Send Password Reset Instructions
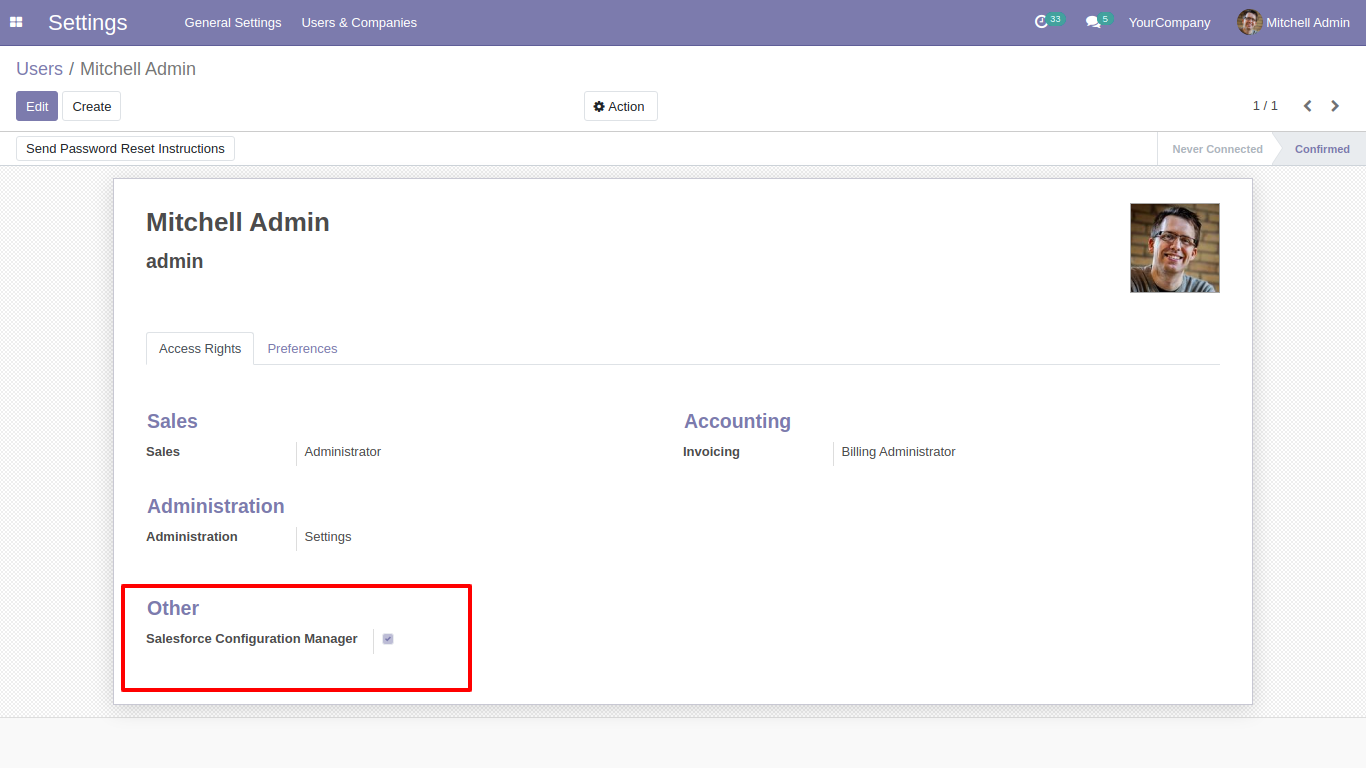 [x=125, y=148]
